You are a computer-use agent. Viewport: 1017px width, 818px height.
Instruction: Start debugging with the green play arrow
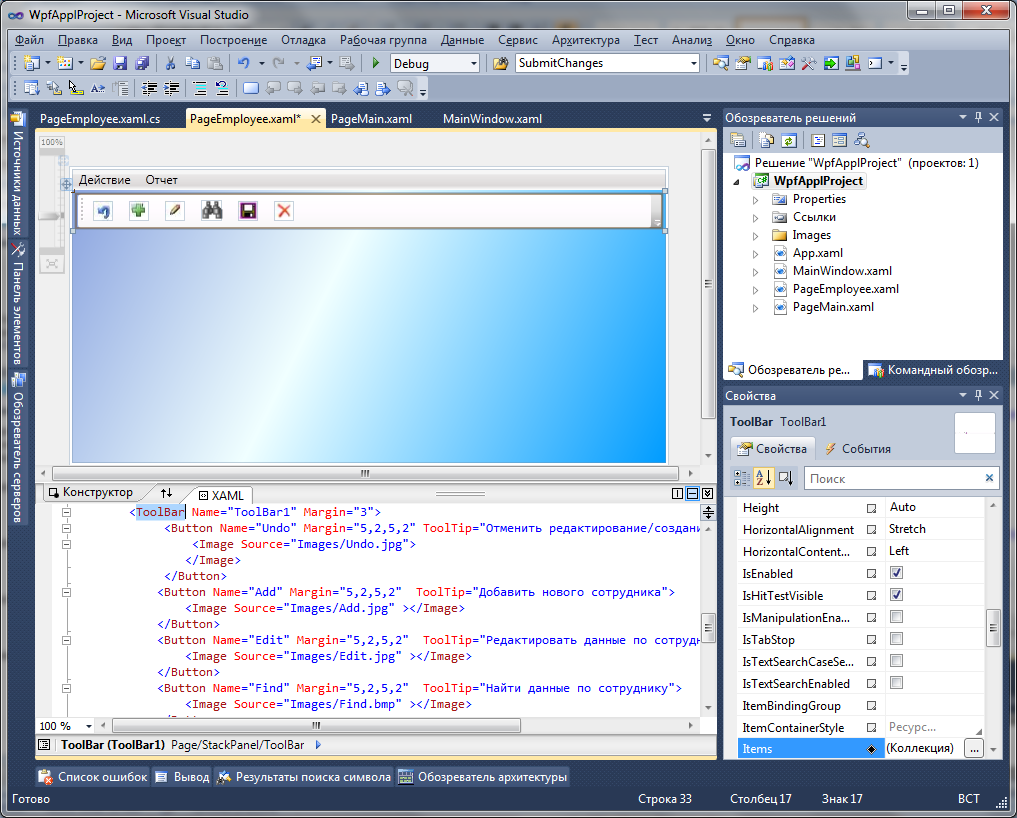[x=376, y=63]
